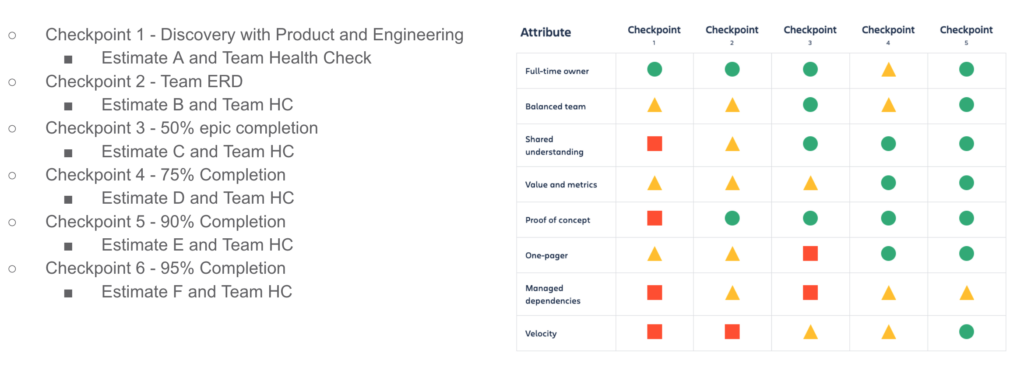Select the green circle for Velocity Checkpoint 5
The width and height of the screenshot is (1024, 371).
point(967,332)
